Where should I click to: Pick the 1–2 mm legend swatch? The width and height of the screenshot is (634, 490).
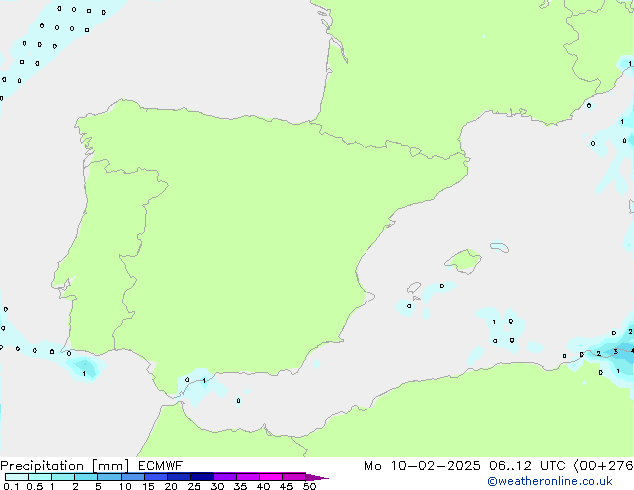pyautogui.click(x=63, y=477)
